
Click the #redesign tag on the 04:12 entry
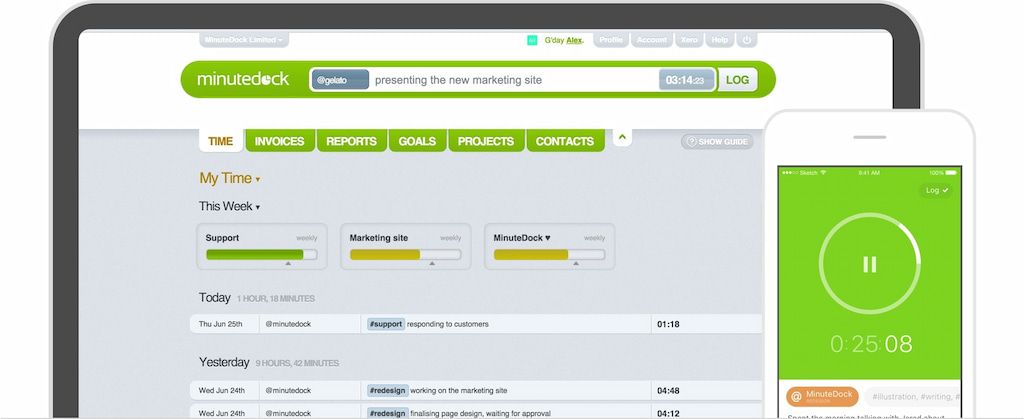[388, 413]
